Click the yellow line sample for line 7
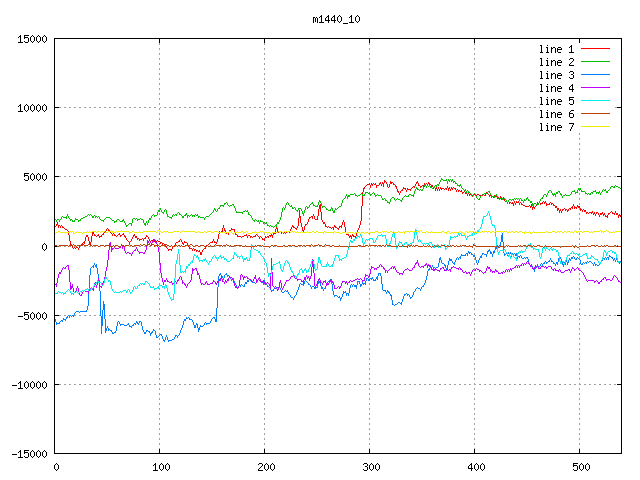Screen dimensions: 640x480 click(x=596, y=127)
